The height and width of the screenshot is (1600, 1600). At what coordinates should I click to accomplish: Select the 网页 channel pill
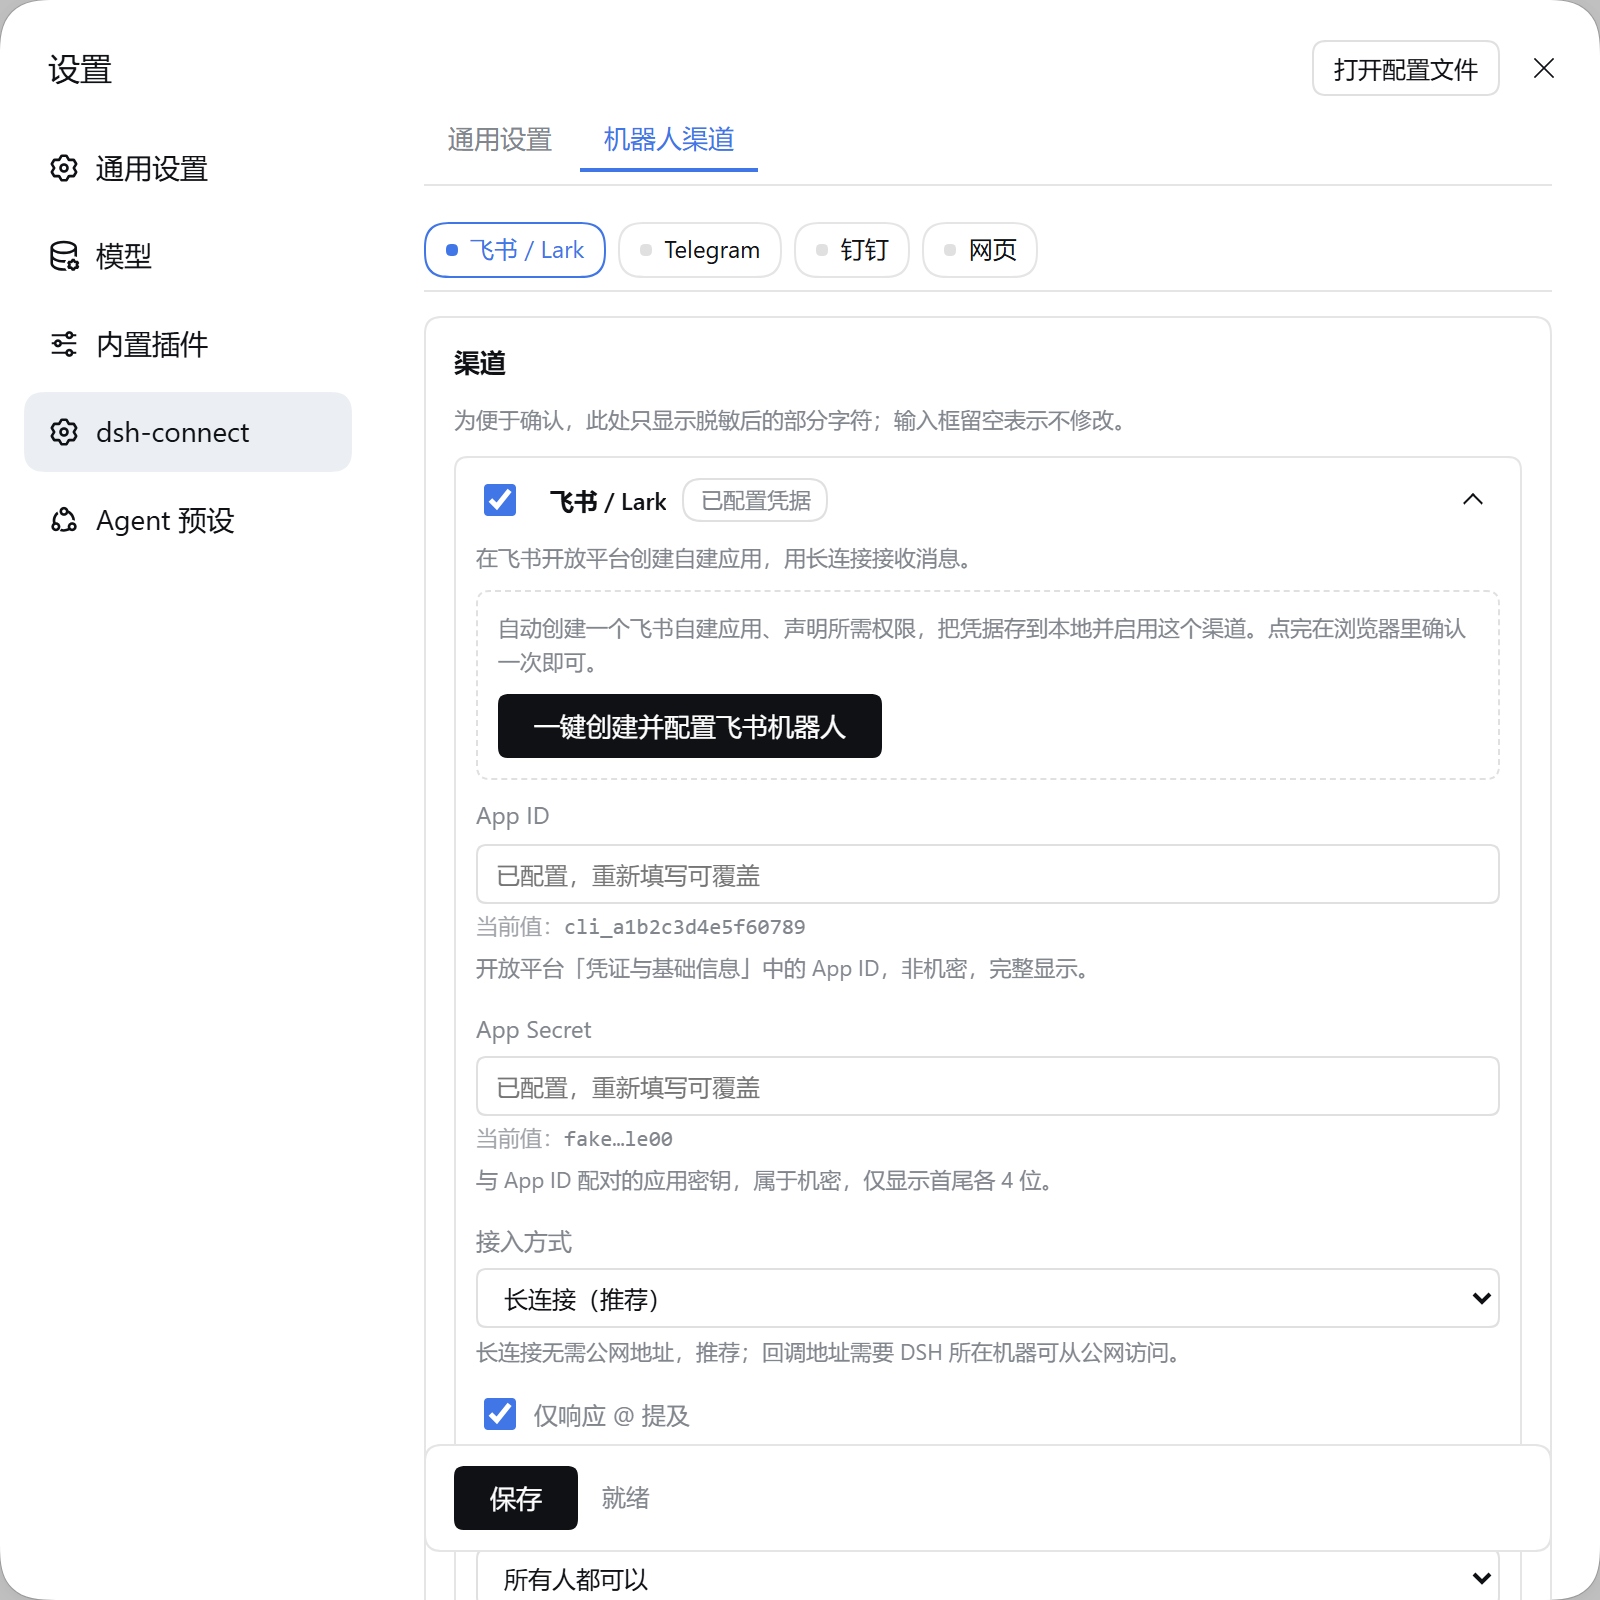point(980,250)
